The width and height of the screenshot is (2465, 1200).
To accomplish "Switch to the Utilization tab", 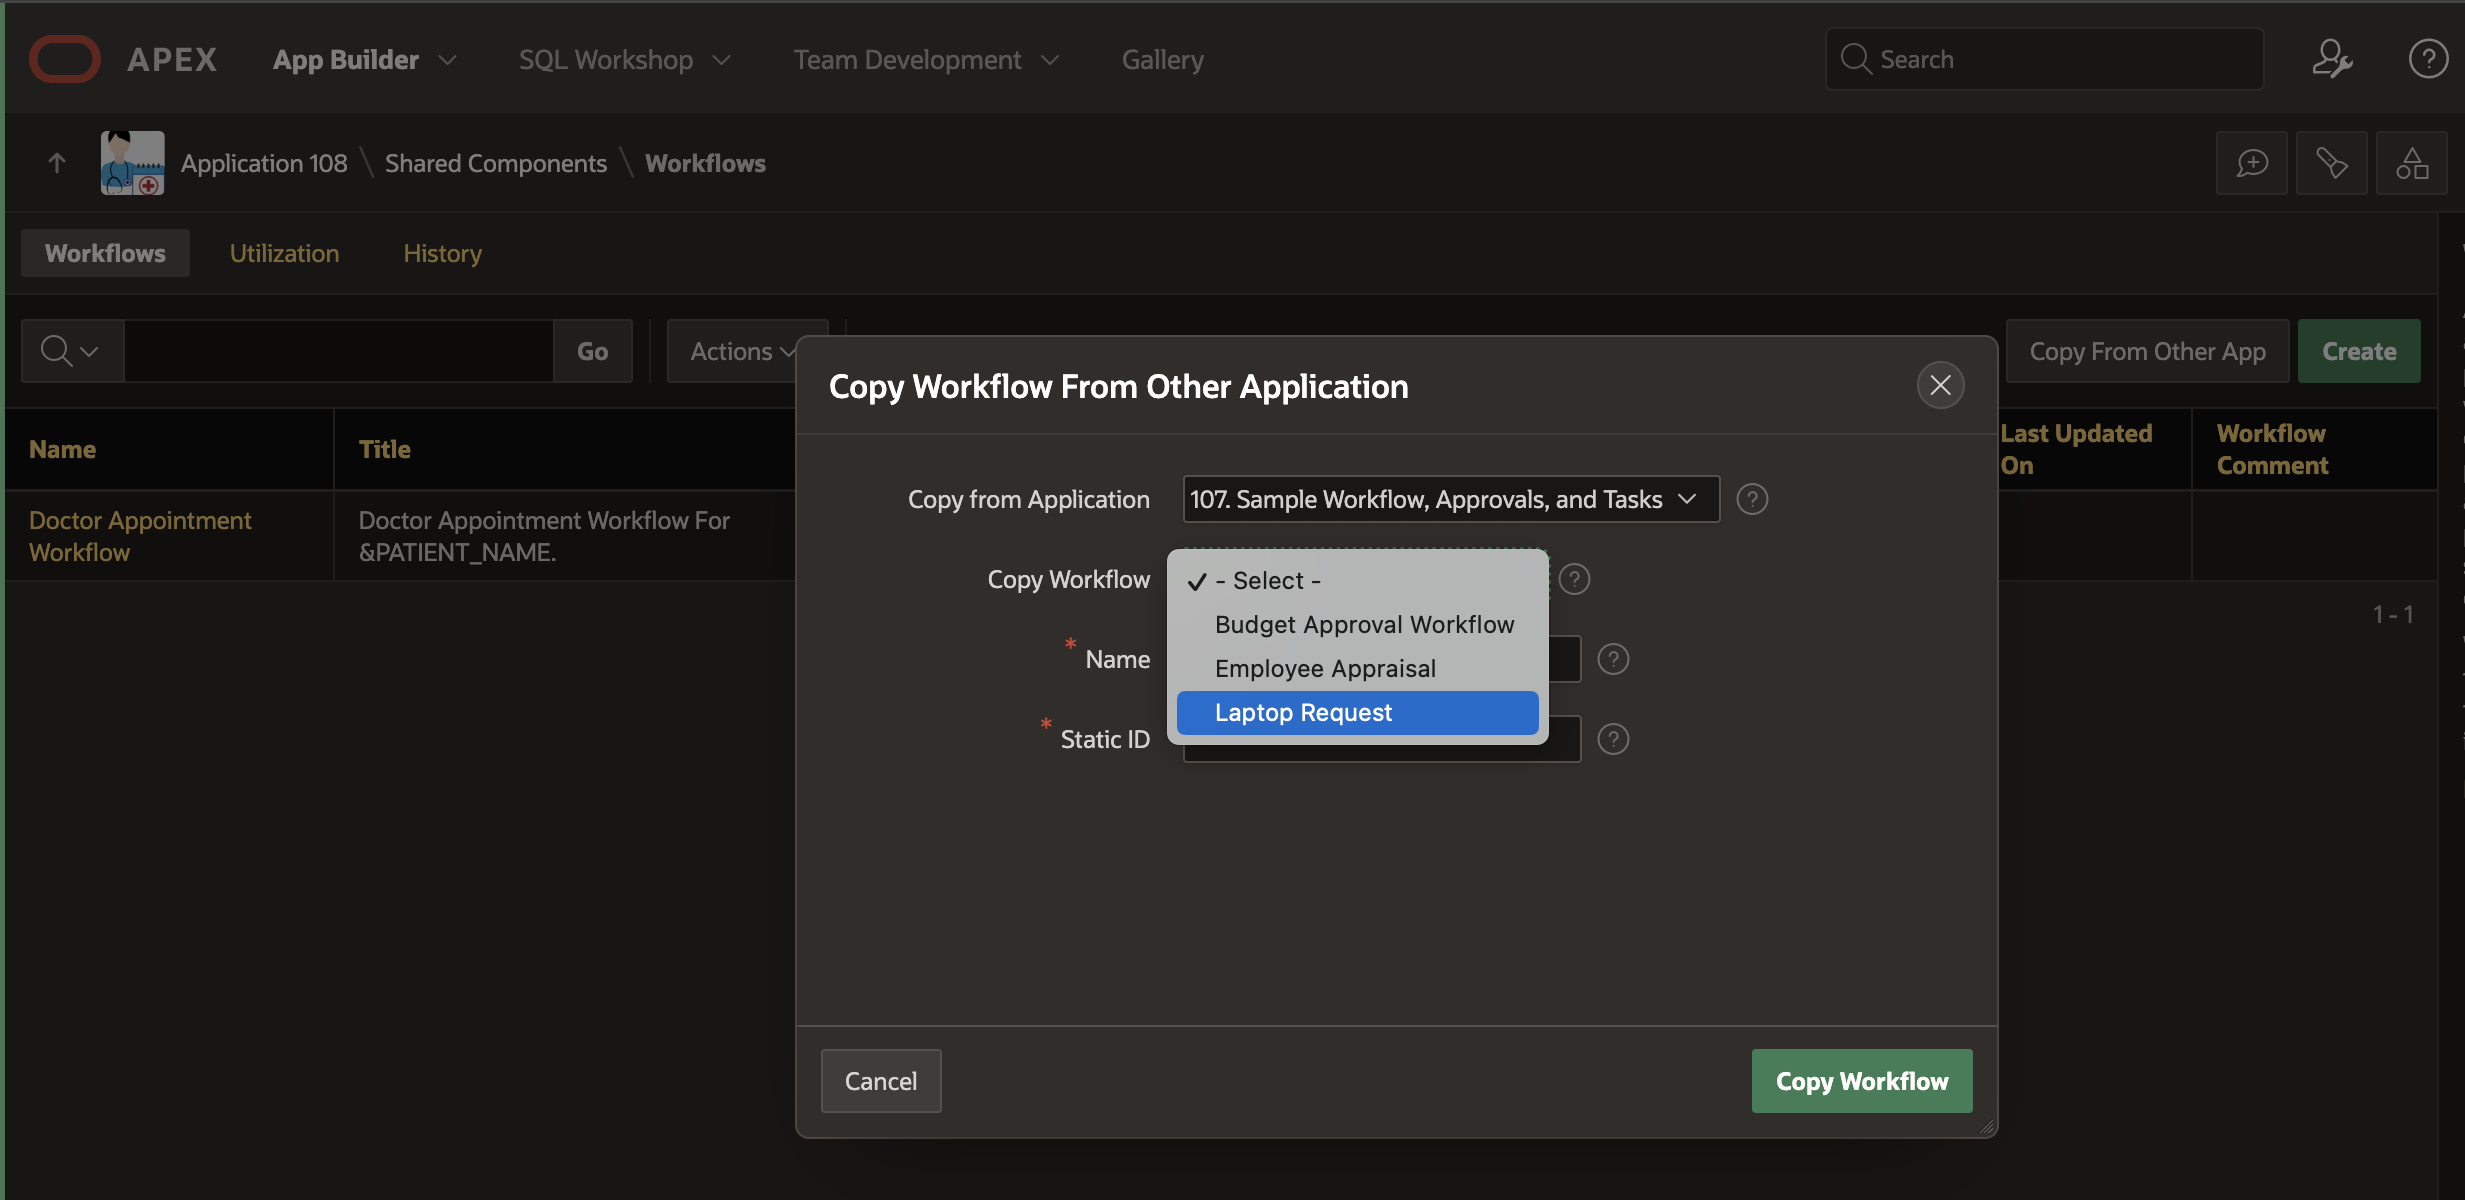I will click(284, 253).
